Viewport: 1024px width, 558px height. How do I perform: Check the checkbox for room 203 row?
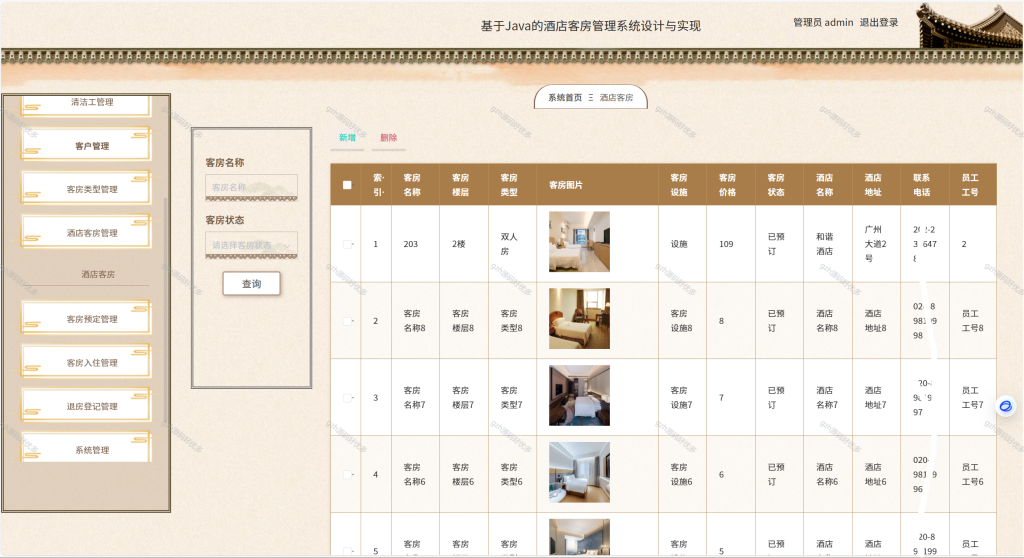pos(347,244)
